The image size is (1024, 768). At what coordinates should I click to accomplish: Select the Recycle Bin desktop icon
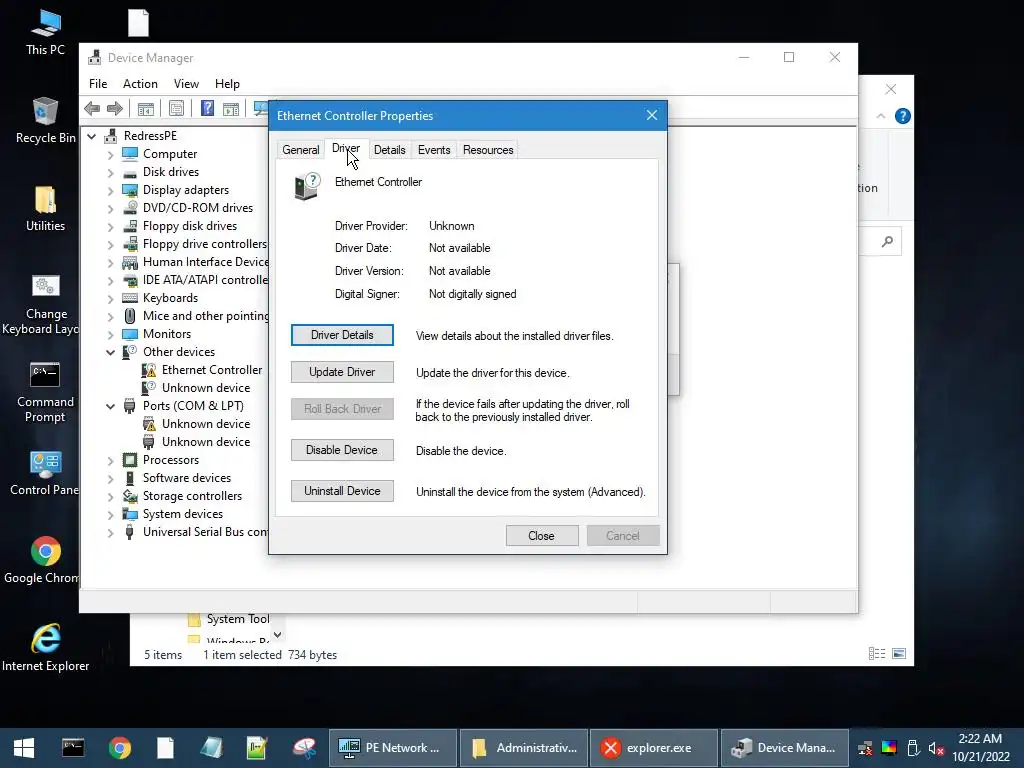pyautogui.click(x=45, y=120)
